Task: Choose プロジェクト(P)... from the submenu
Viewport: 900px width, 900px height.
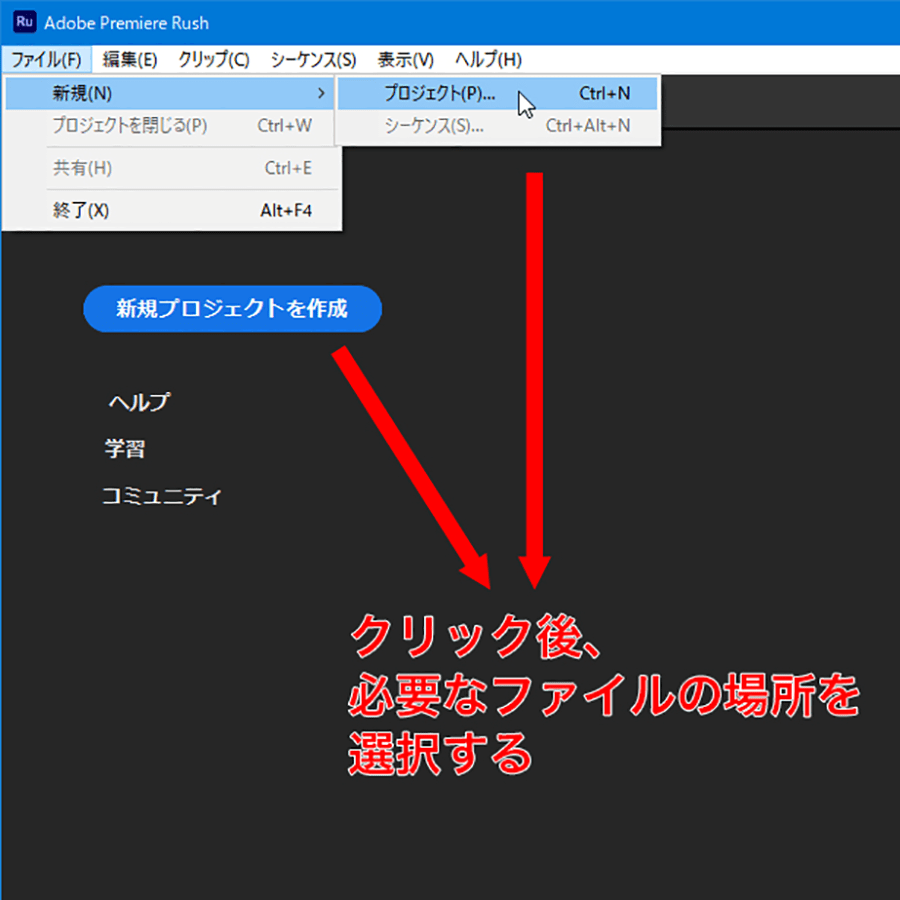Action: [x=497, y=93]
